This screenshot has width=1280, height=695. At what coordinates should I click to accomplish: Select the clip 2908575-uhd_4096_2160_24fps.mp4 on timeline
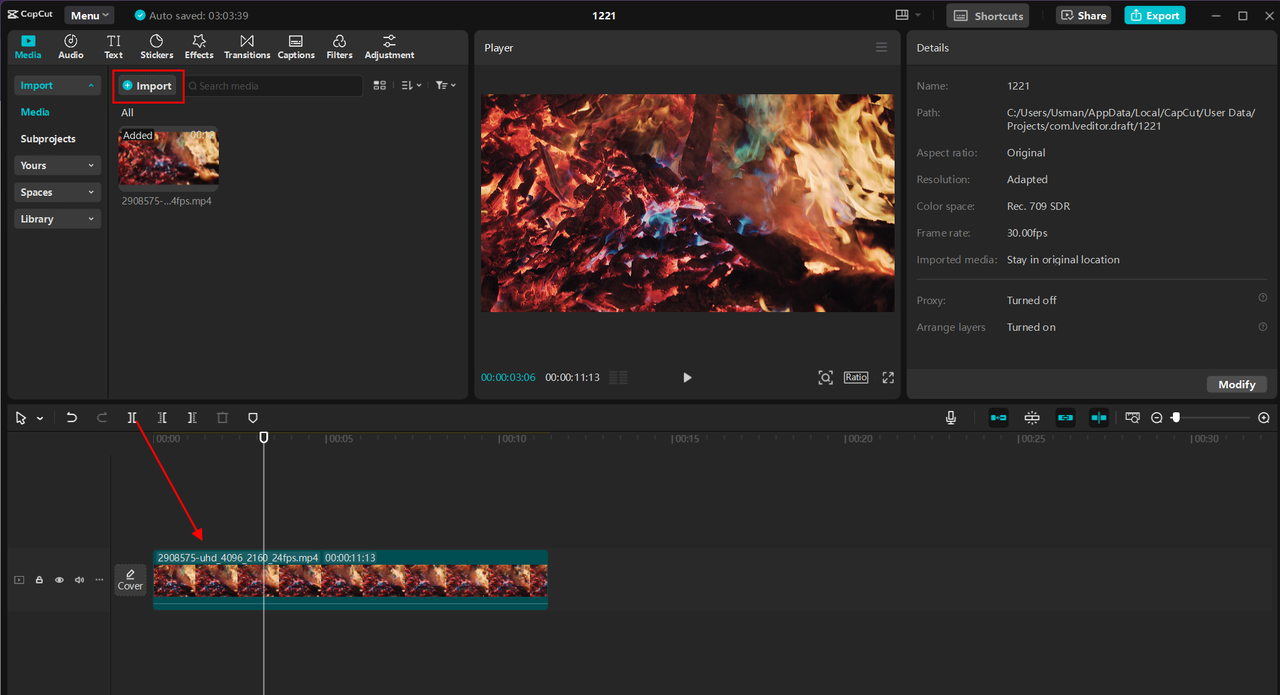pyautogui.click(x=350, y=579)
